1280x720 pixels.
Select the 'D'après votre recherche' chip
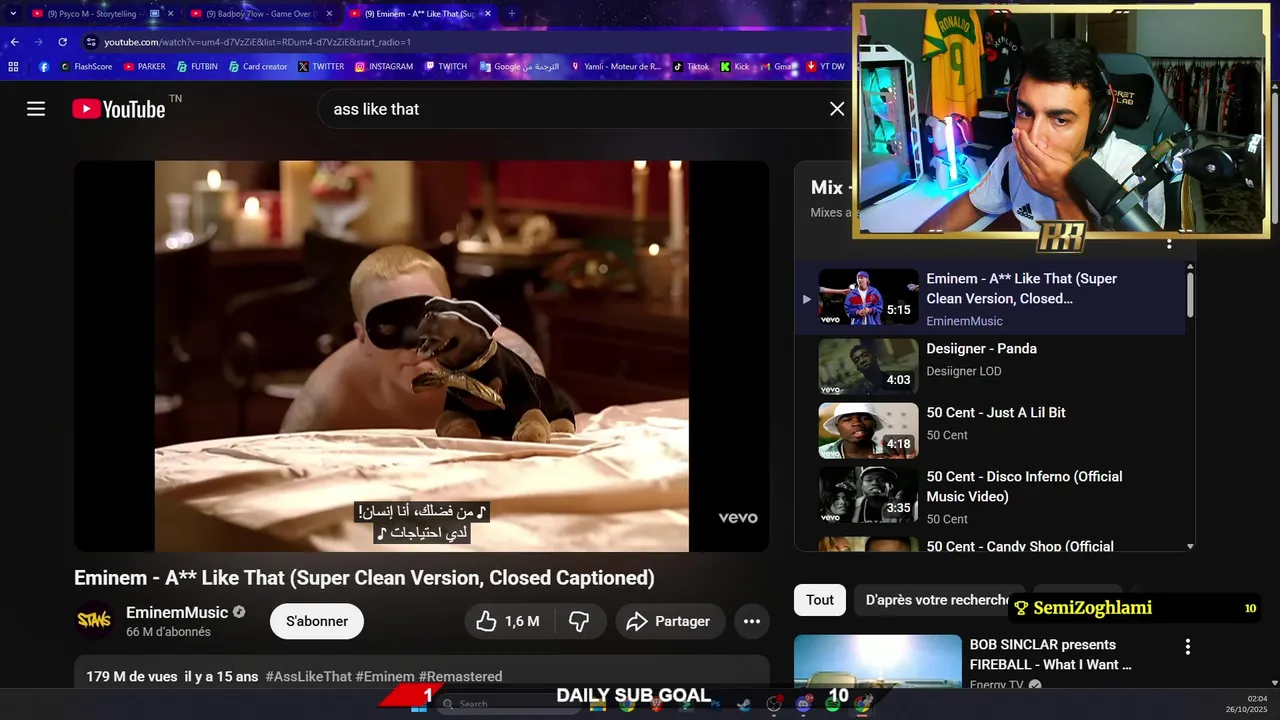coord(938,600)
